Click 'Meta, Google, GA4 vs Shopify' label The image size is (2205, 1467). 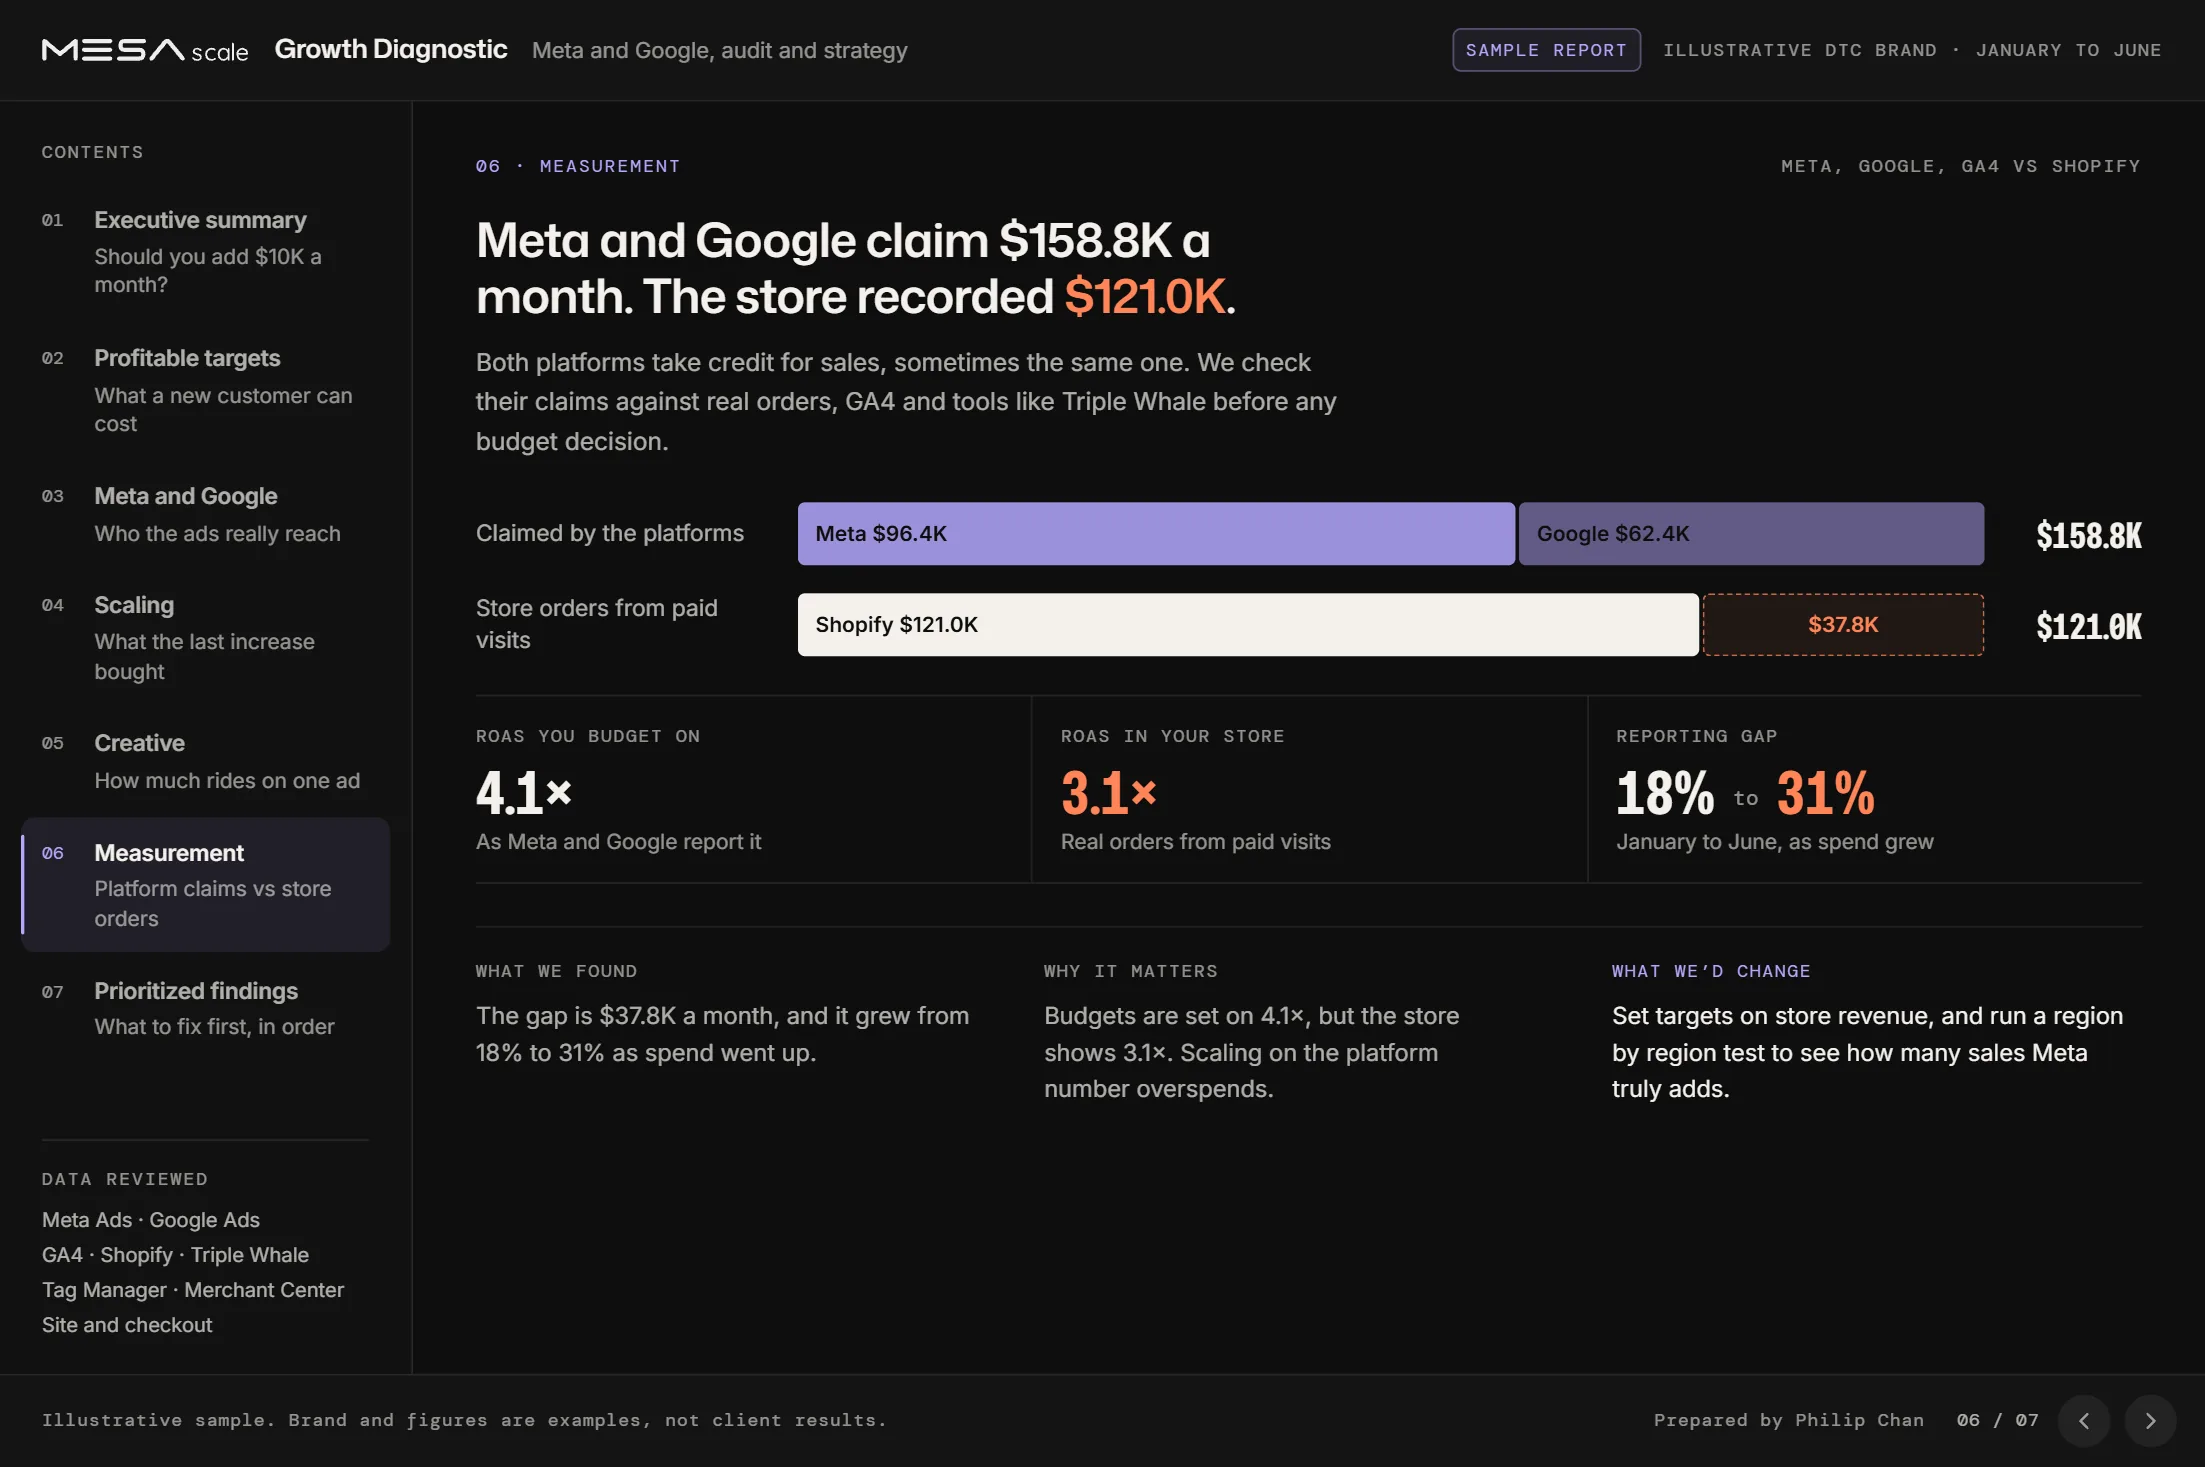click(x=1961, y=166)
